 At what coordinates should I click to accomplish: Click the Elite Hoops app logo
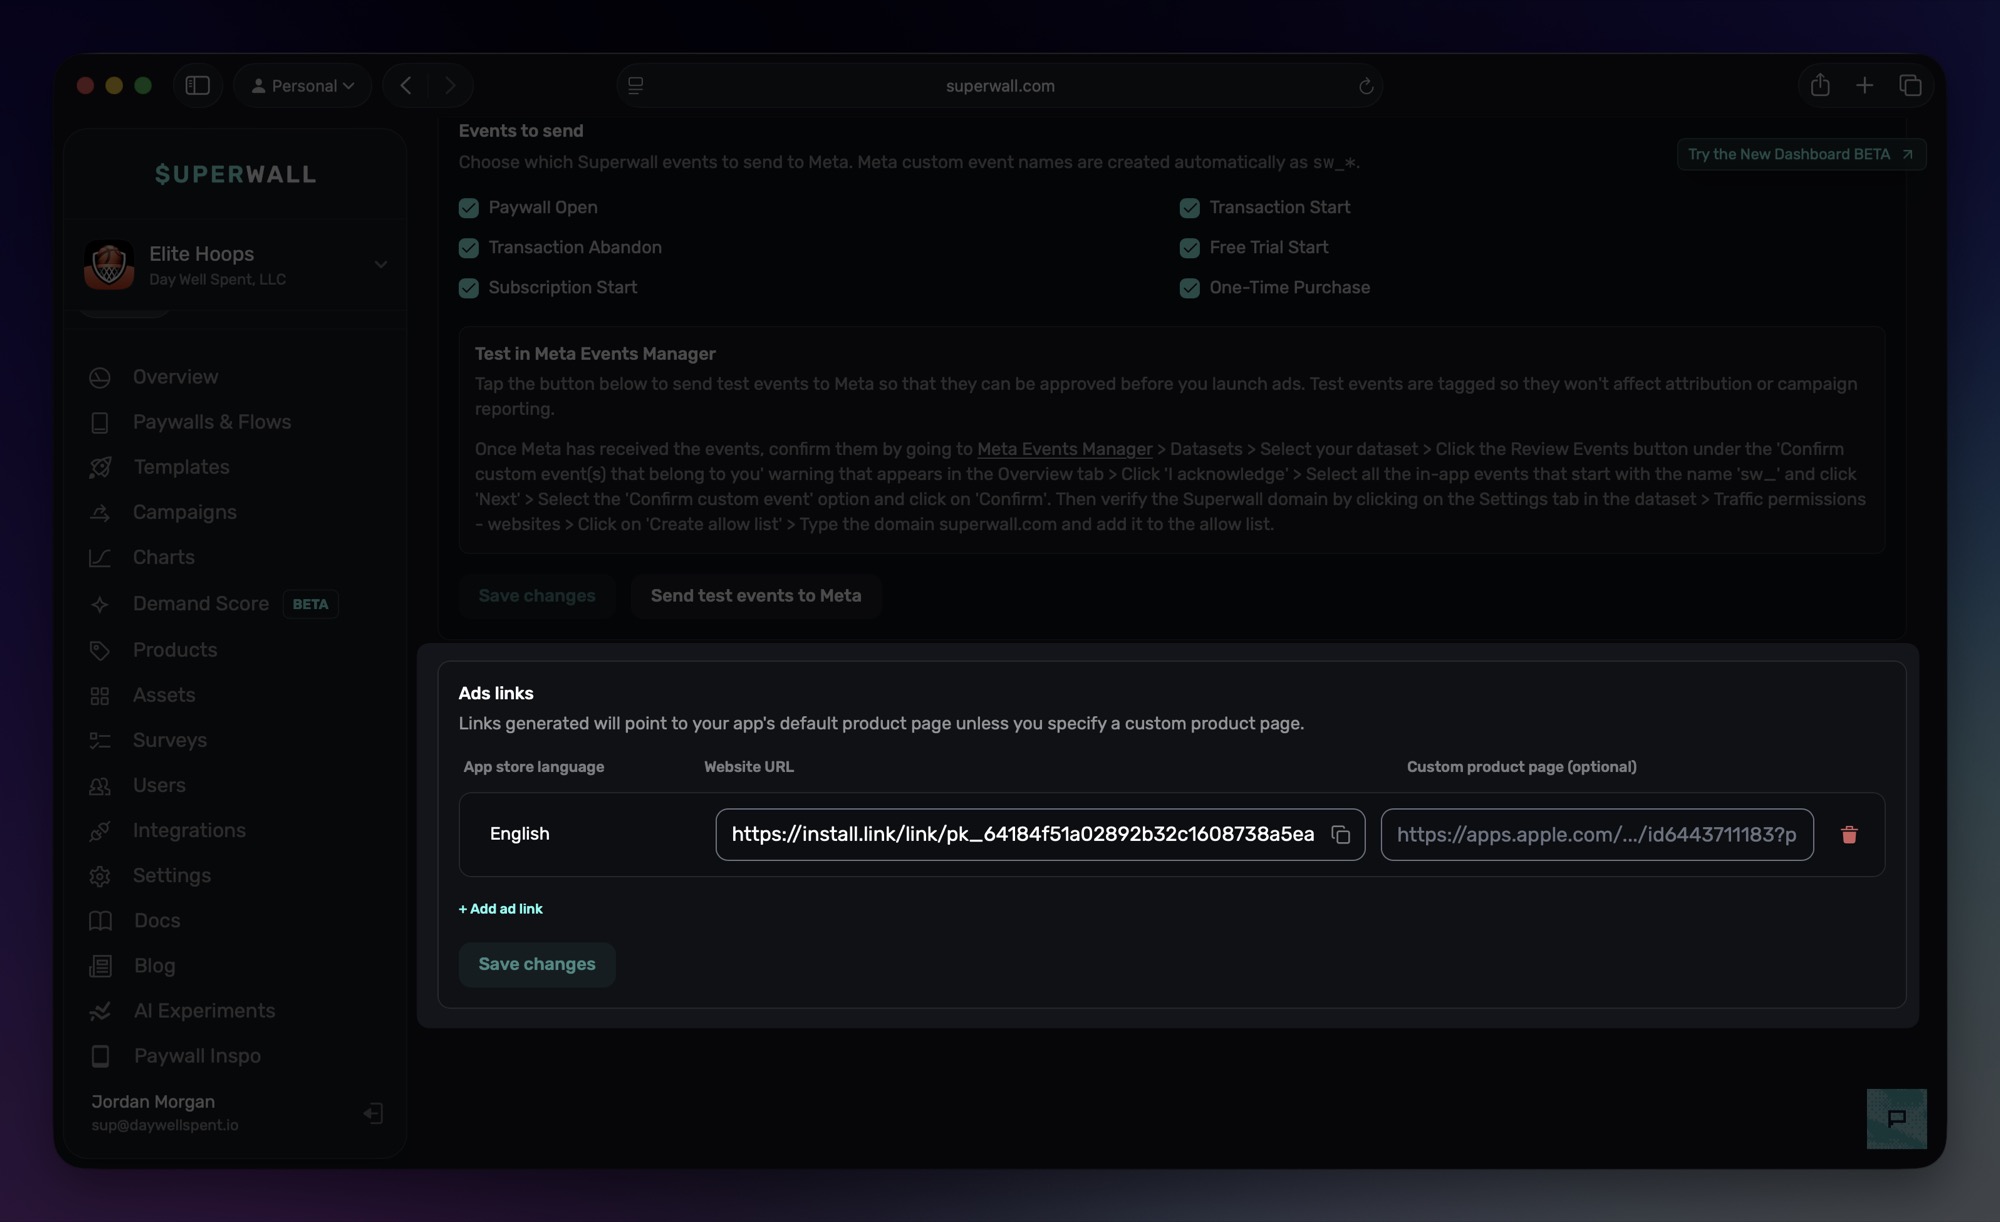click(x=109, y=265)
